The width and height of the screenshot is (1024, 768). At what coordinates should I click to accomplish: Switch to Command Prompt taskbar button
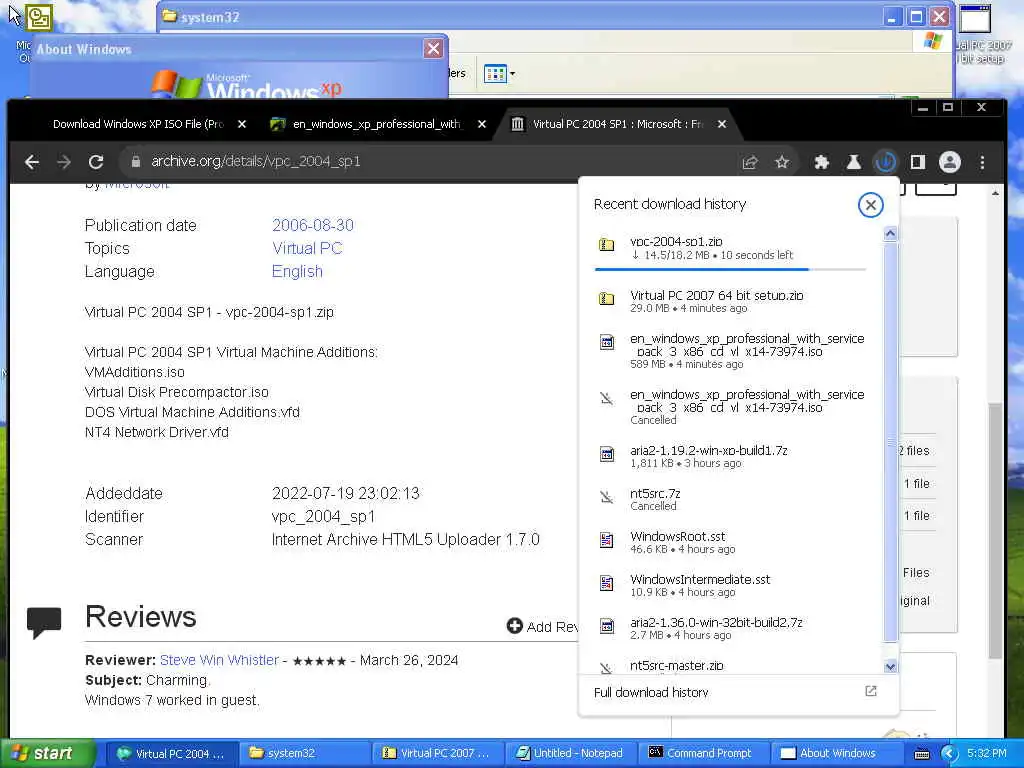tap(703, 754)
